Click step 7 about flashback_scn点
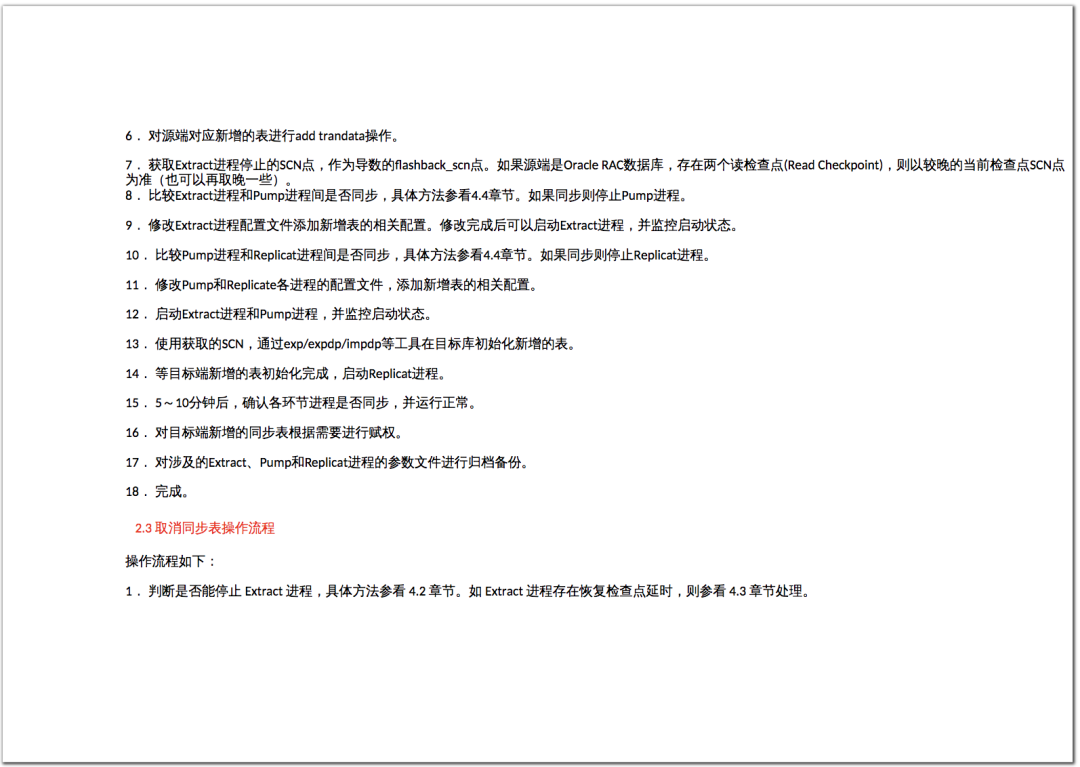The width and height of the screenshot is (1080, 767). pyautogui.click(x=595, y=172)
